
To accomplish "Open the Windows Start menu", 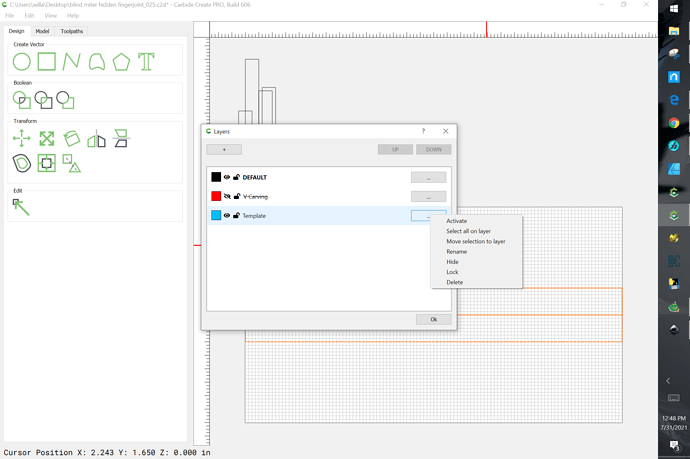I will 674,8.
